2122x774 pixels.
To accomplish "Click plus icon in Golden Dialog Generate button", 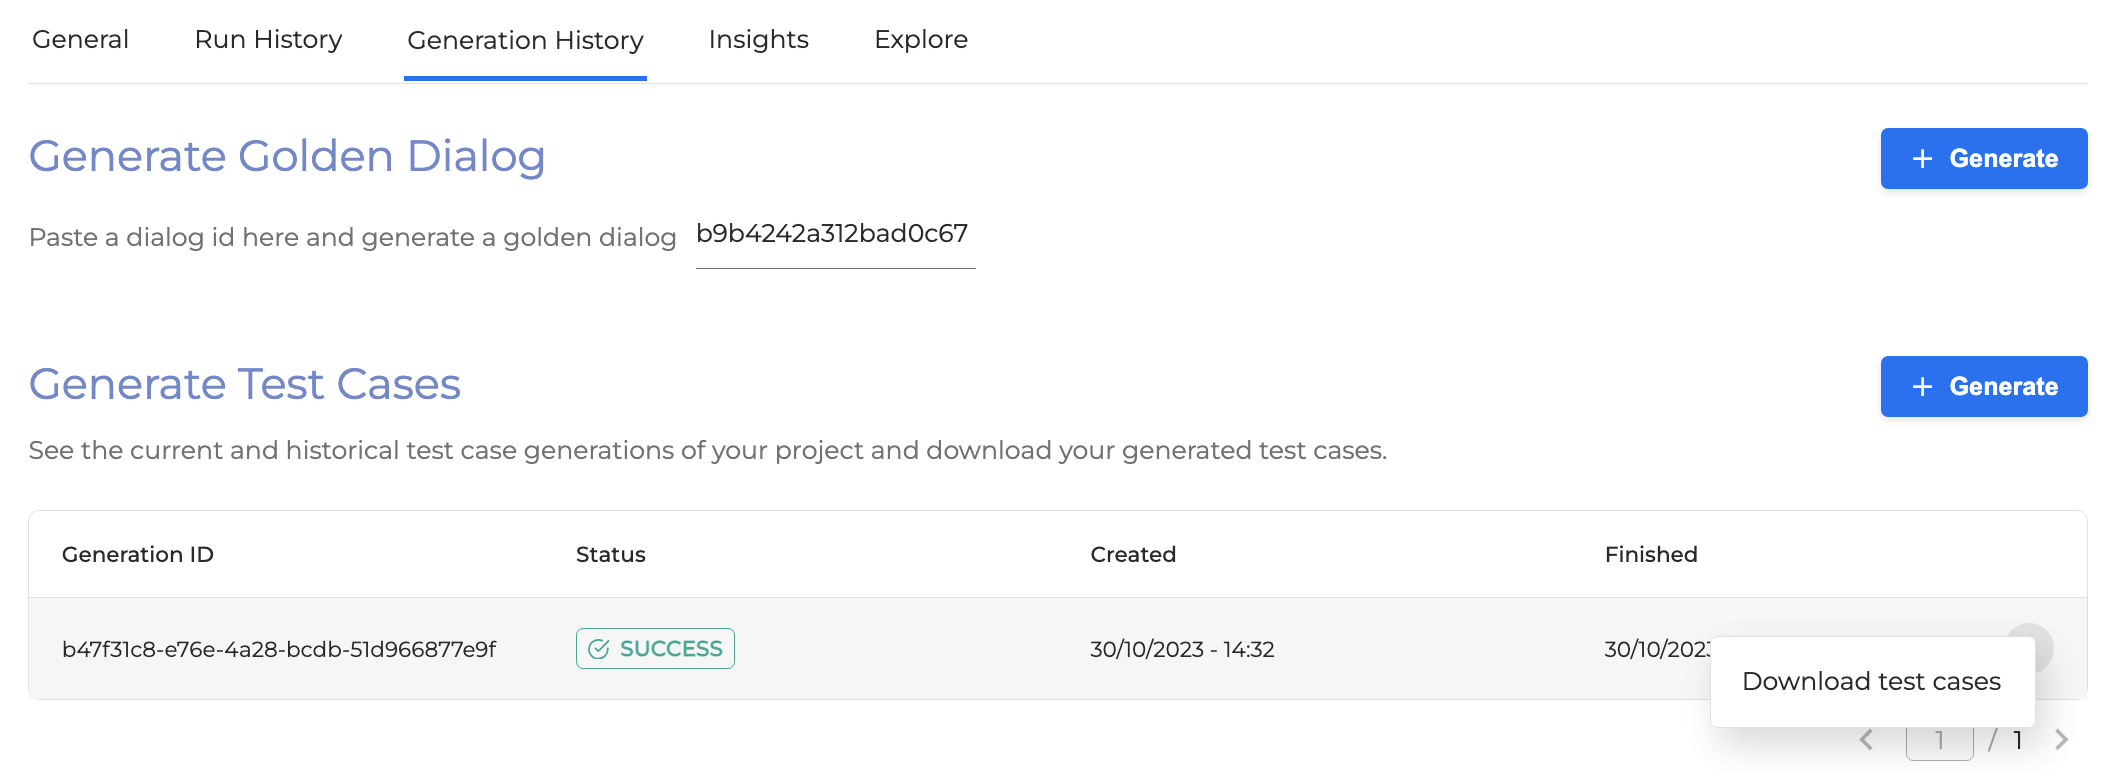I will click(1922, 158).
